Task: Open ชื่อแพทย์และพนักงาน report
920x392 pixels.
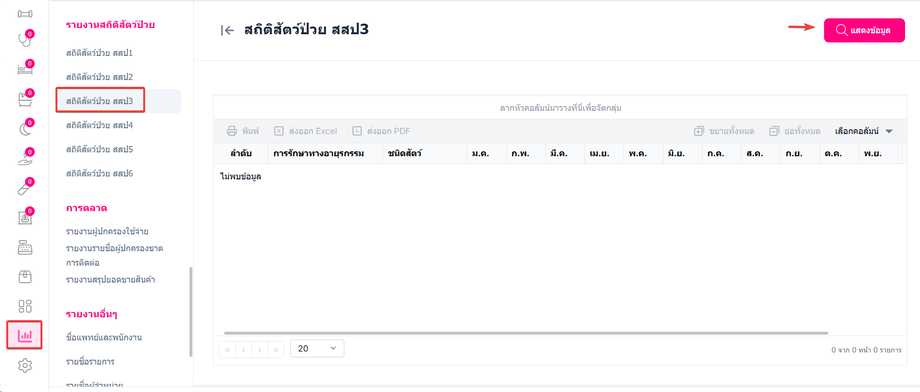Action: (x=104, y=337)
